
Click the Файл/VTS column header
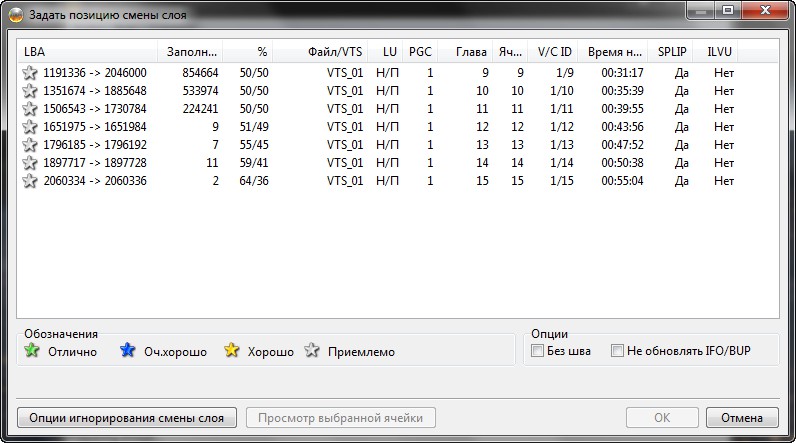coord(320,52)
